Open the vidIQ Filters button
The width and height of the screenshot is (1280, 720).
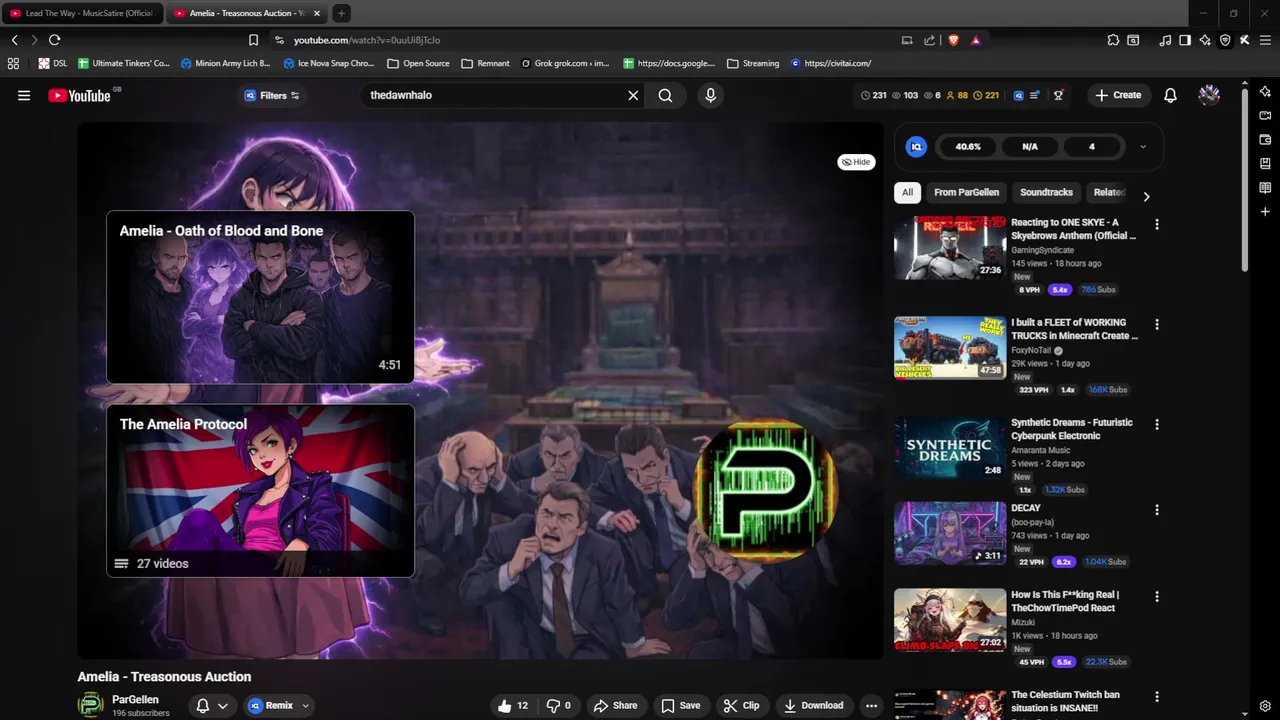272,95
